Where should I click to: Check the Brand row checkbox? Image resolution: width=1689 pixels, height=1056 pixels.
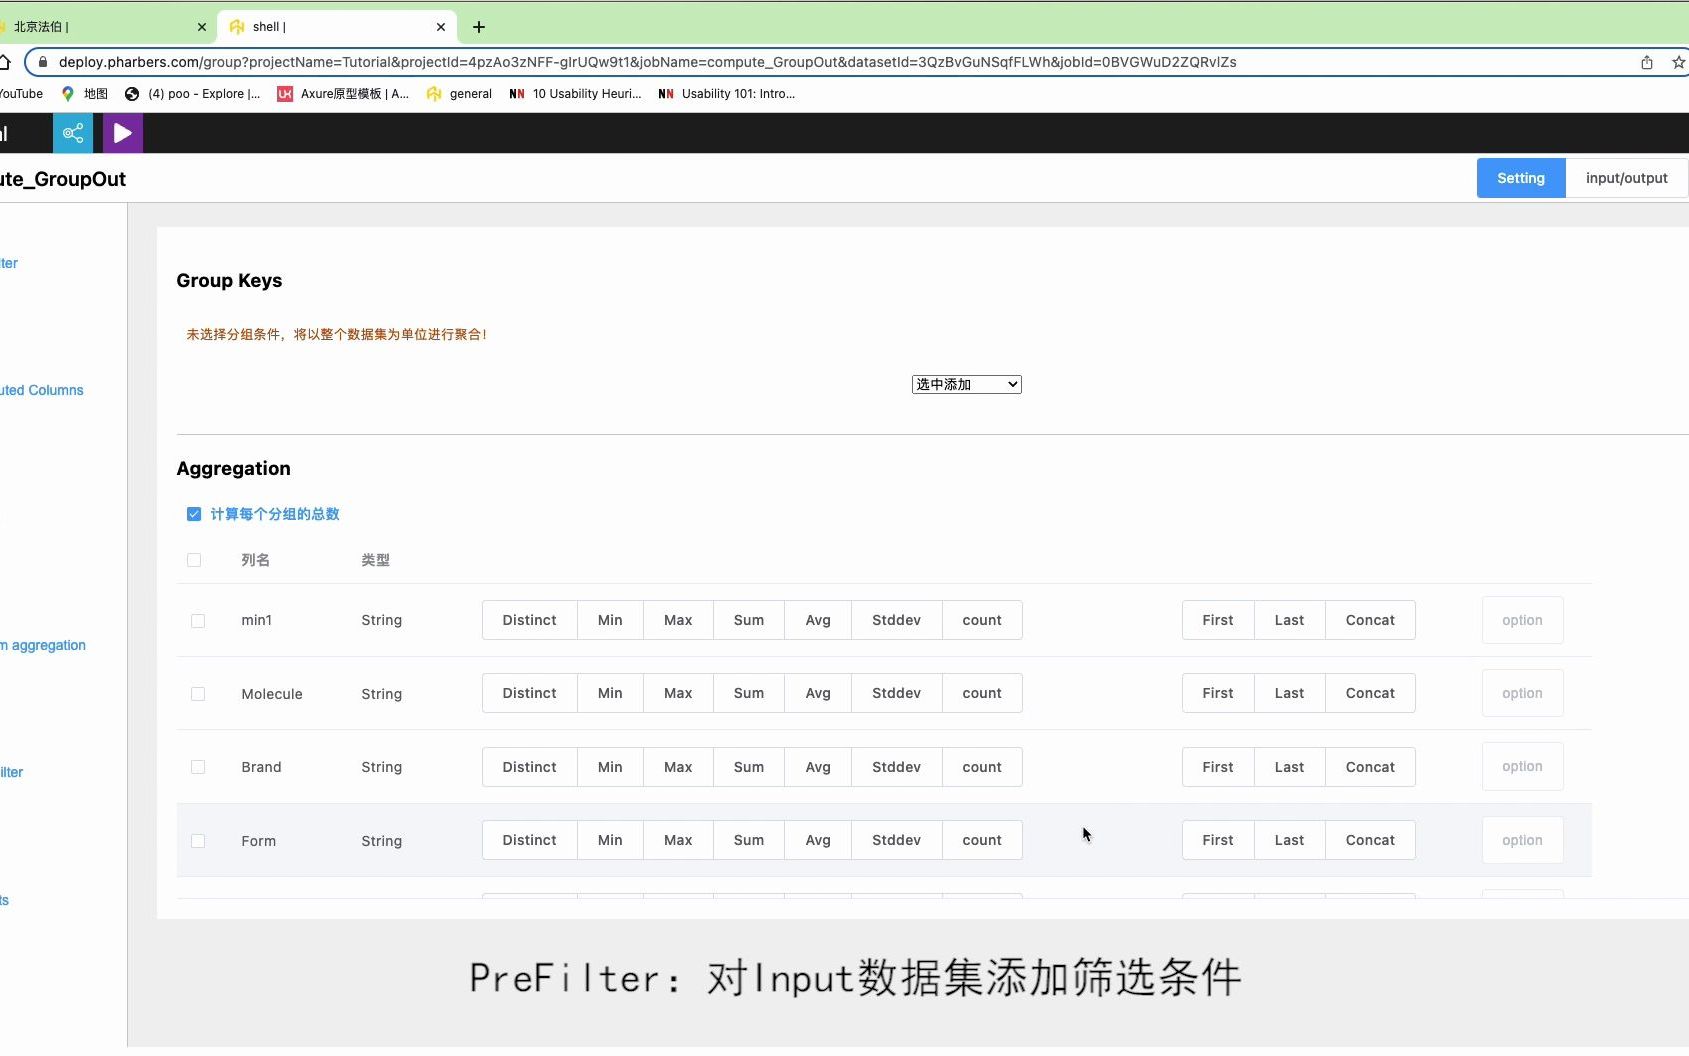[x=198, y=767]
